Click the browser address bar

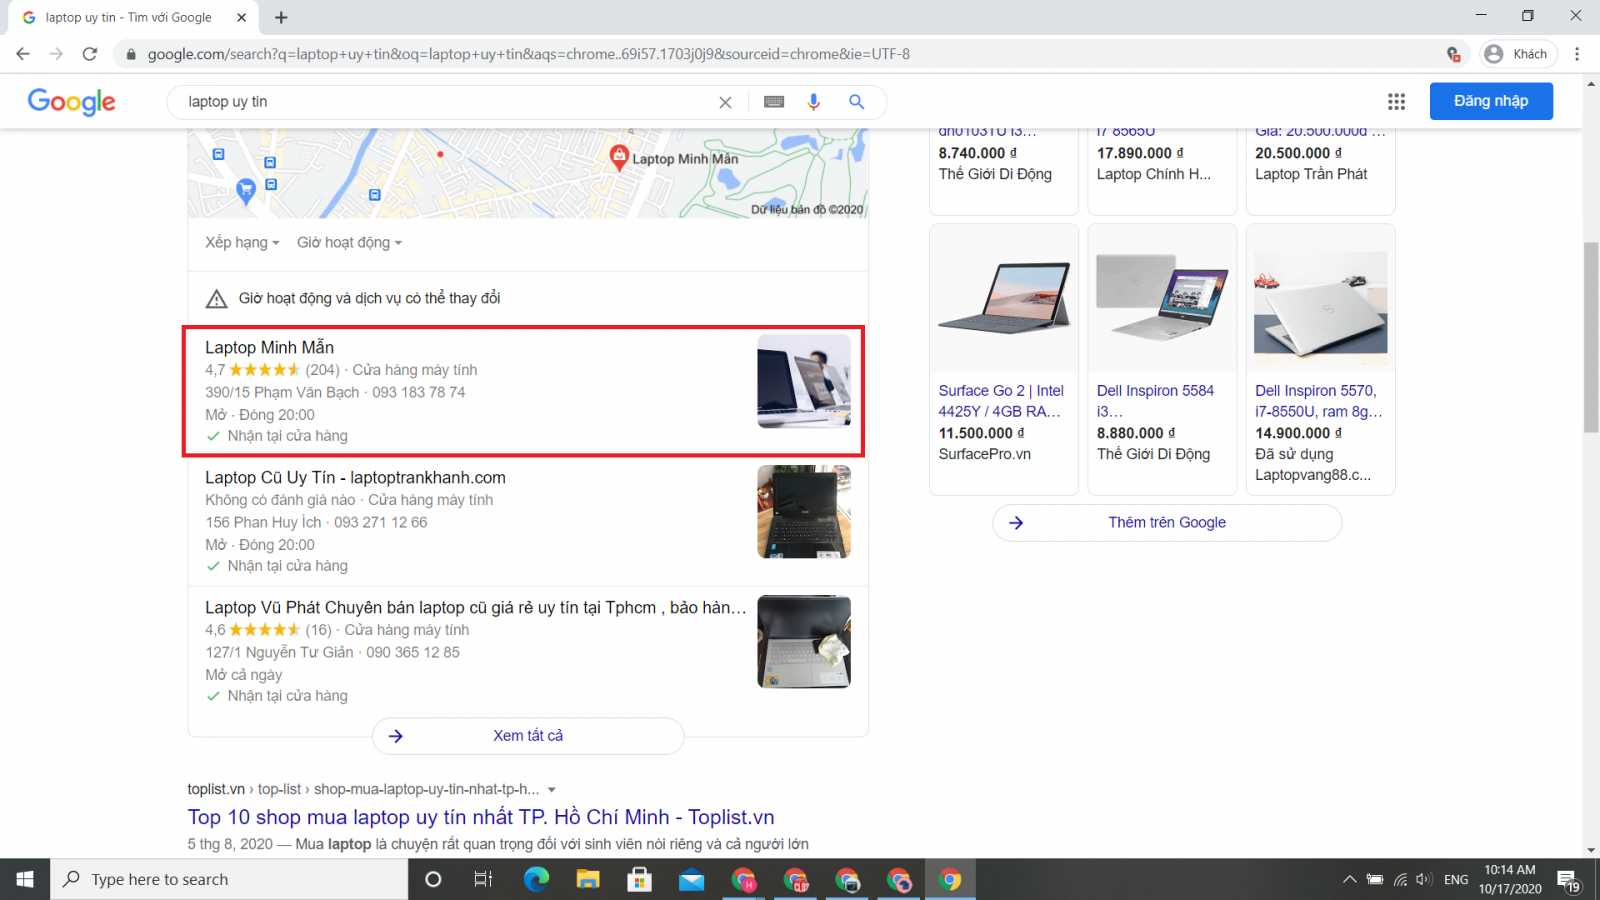click(780, 54)
